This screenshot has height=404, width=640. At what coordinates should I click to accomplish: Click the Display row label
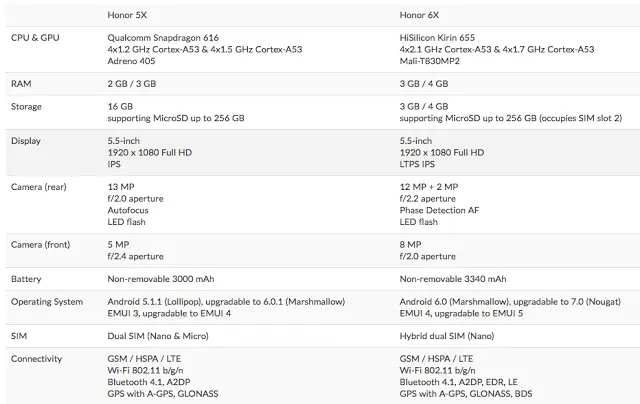[26, 141]
